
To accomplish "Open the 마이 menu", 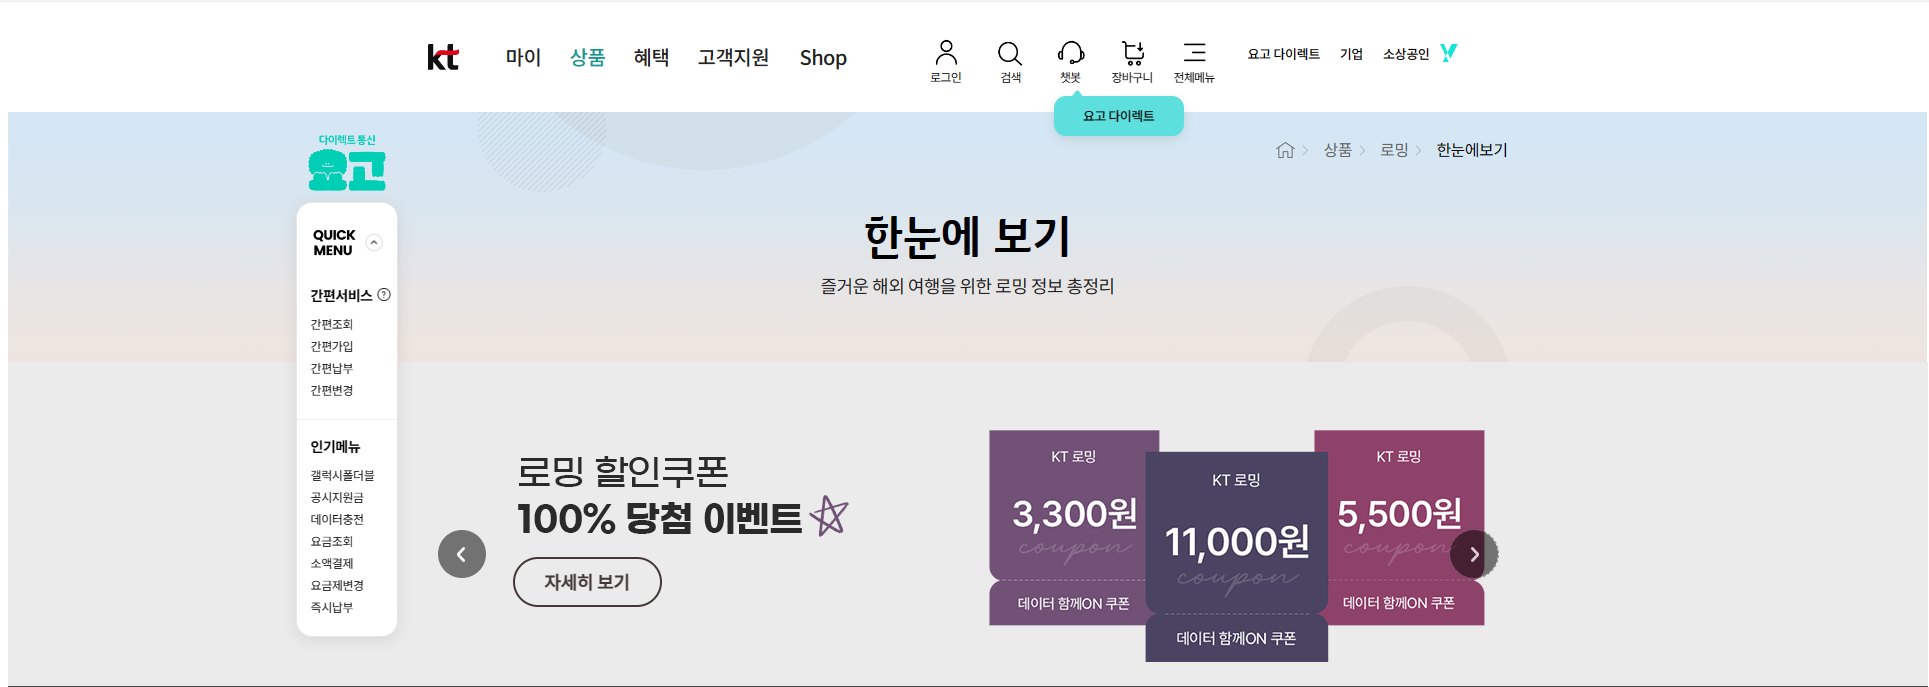I will pos(523,58).
